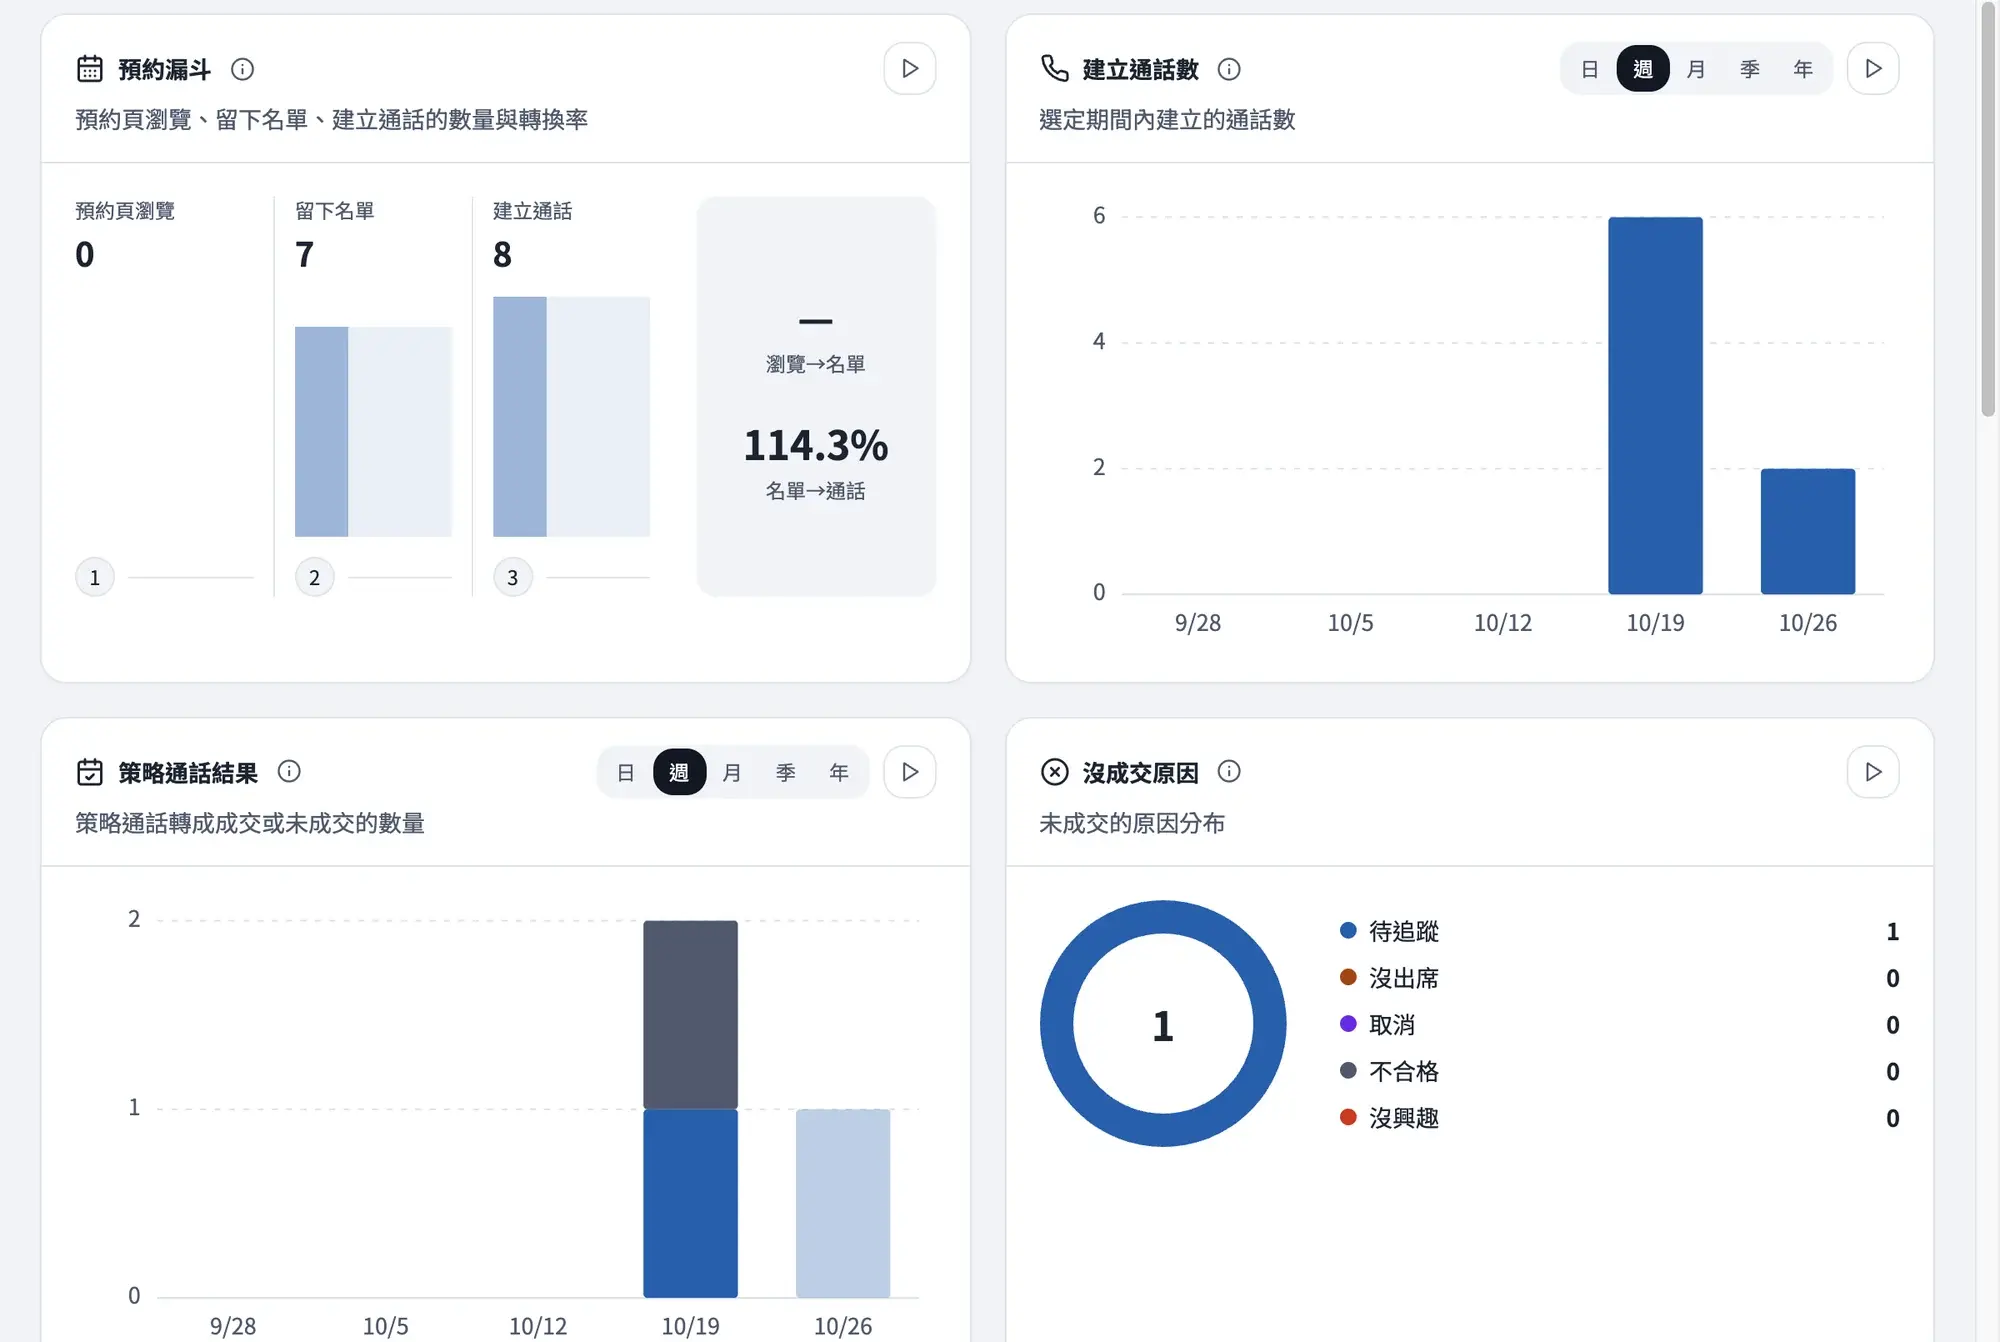2000x1342 pixels.
Task: Click the 留下名單 funnel bar
Action: [x=373, y=431]
